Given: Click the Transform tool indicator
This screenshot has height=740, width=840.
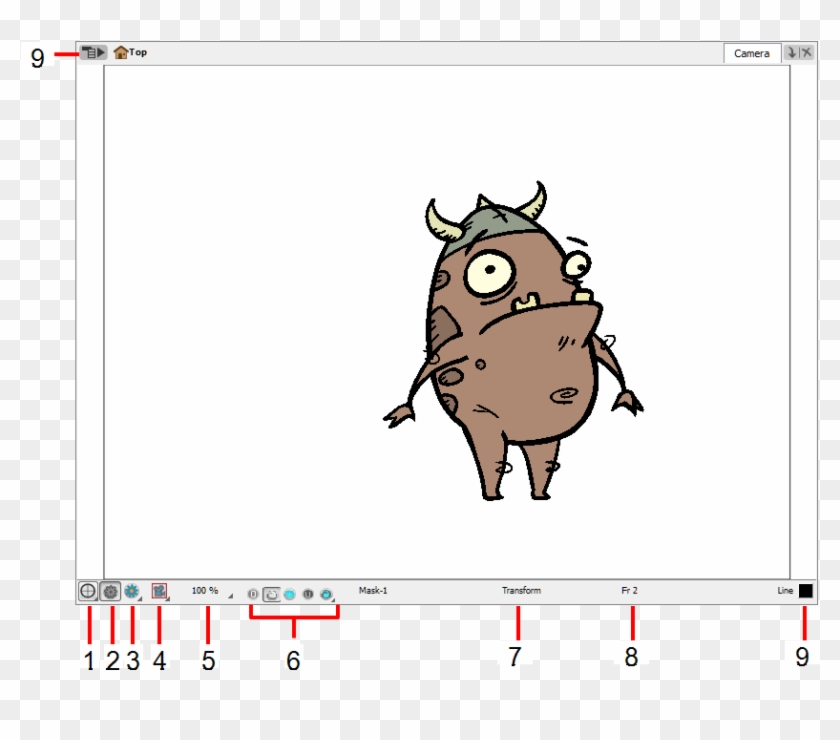Looking at the screenshot, I should (x=522, y=589).
